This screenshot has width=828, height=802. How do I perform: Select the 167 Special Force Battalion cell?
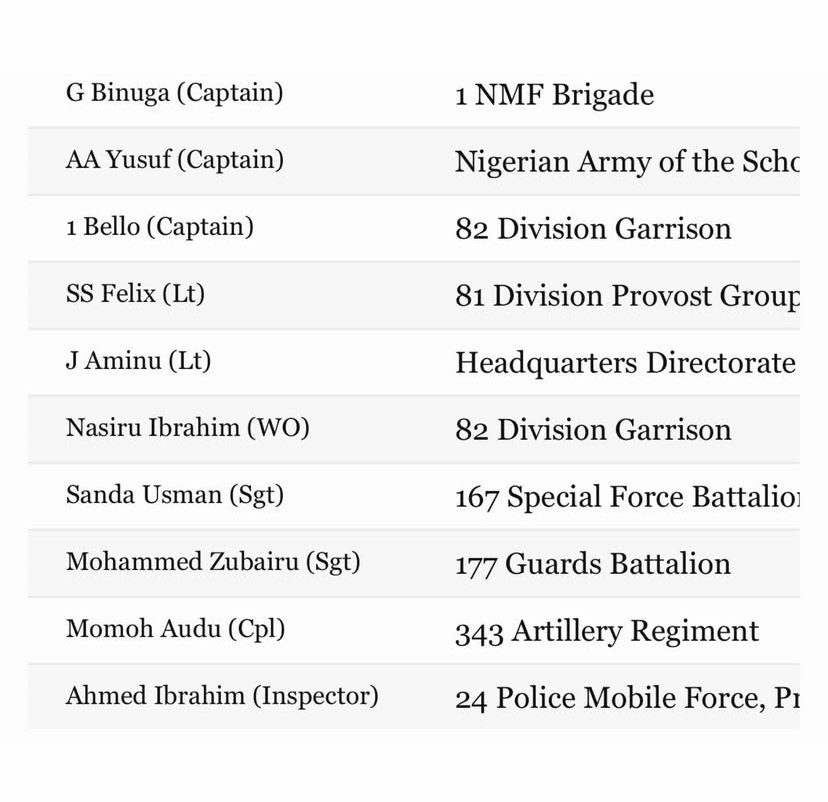pyautogui.click(x=627, y=497)
